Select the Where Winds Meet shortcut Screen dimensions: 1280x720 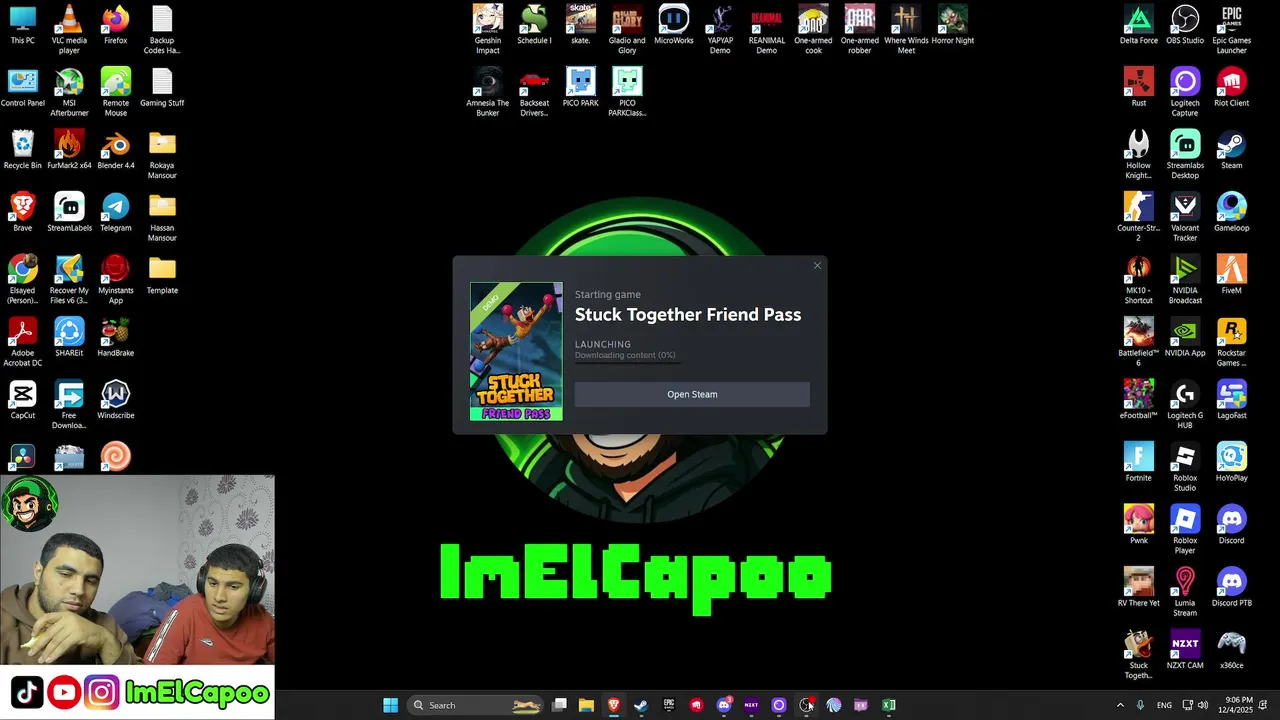[x=906, y=29]
